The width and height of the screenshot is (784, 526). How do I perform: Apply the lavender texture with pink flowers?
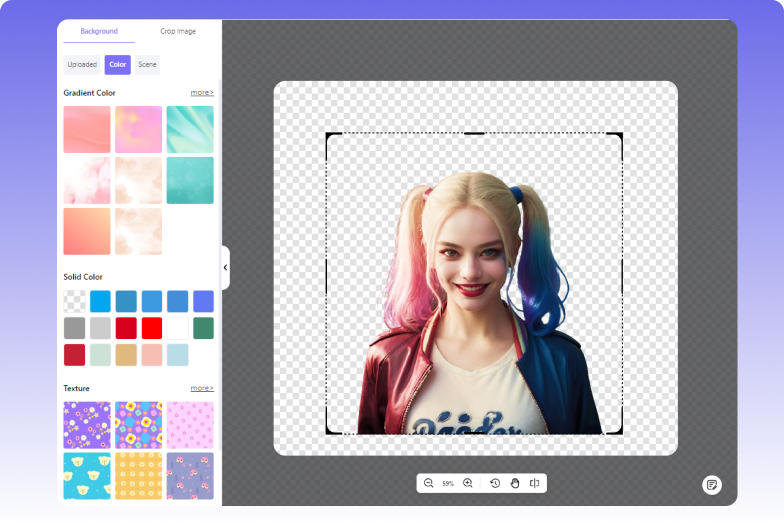(190, 476)
